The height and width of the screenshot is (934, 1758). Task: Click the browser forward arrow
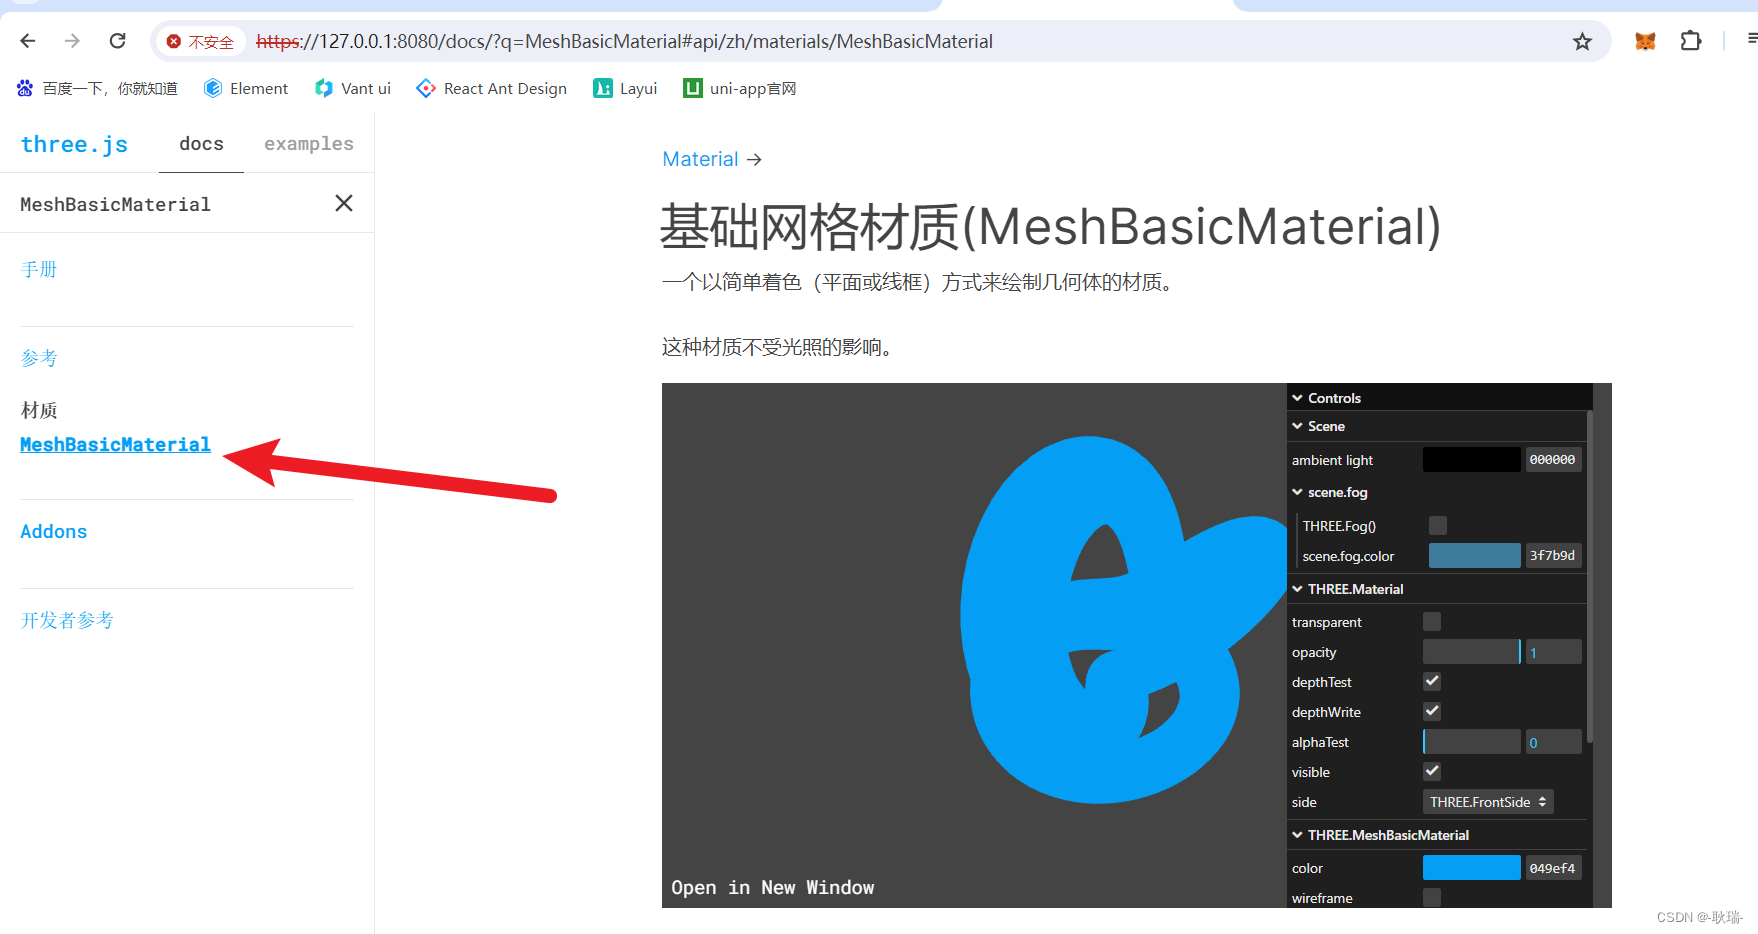pos(72,41)
